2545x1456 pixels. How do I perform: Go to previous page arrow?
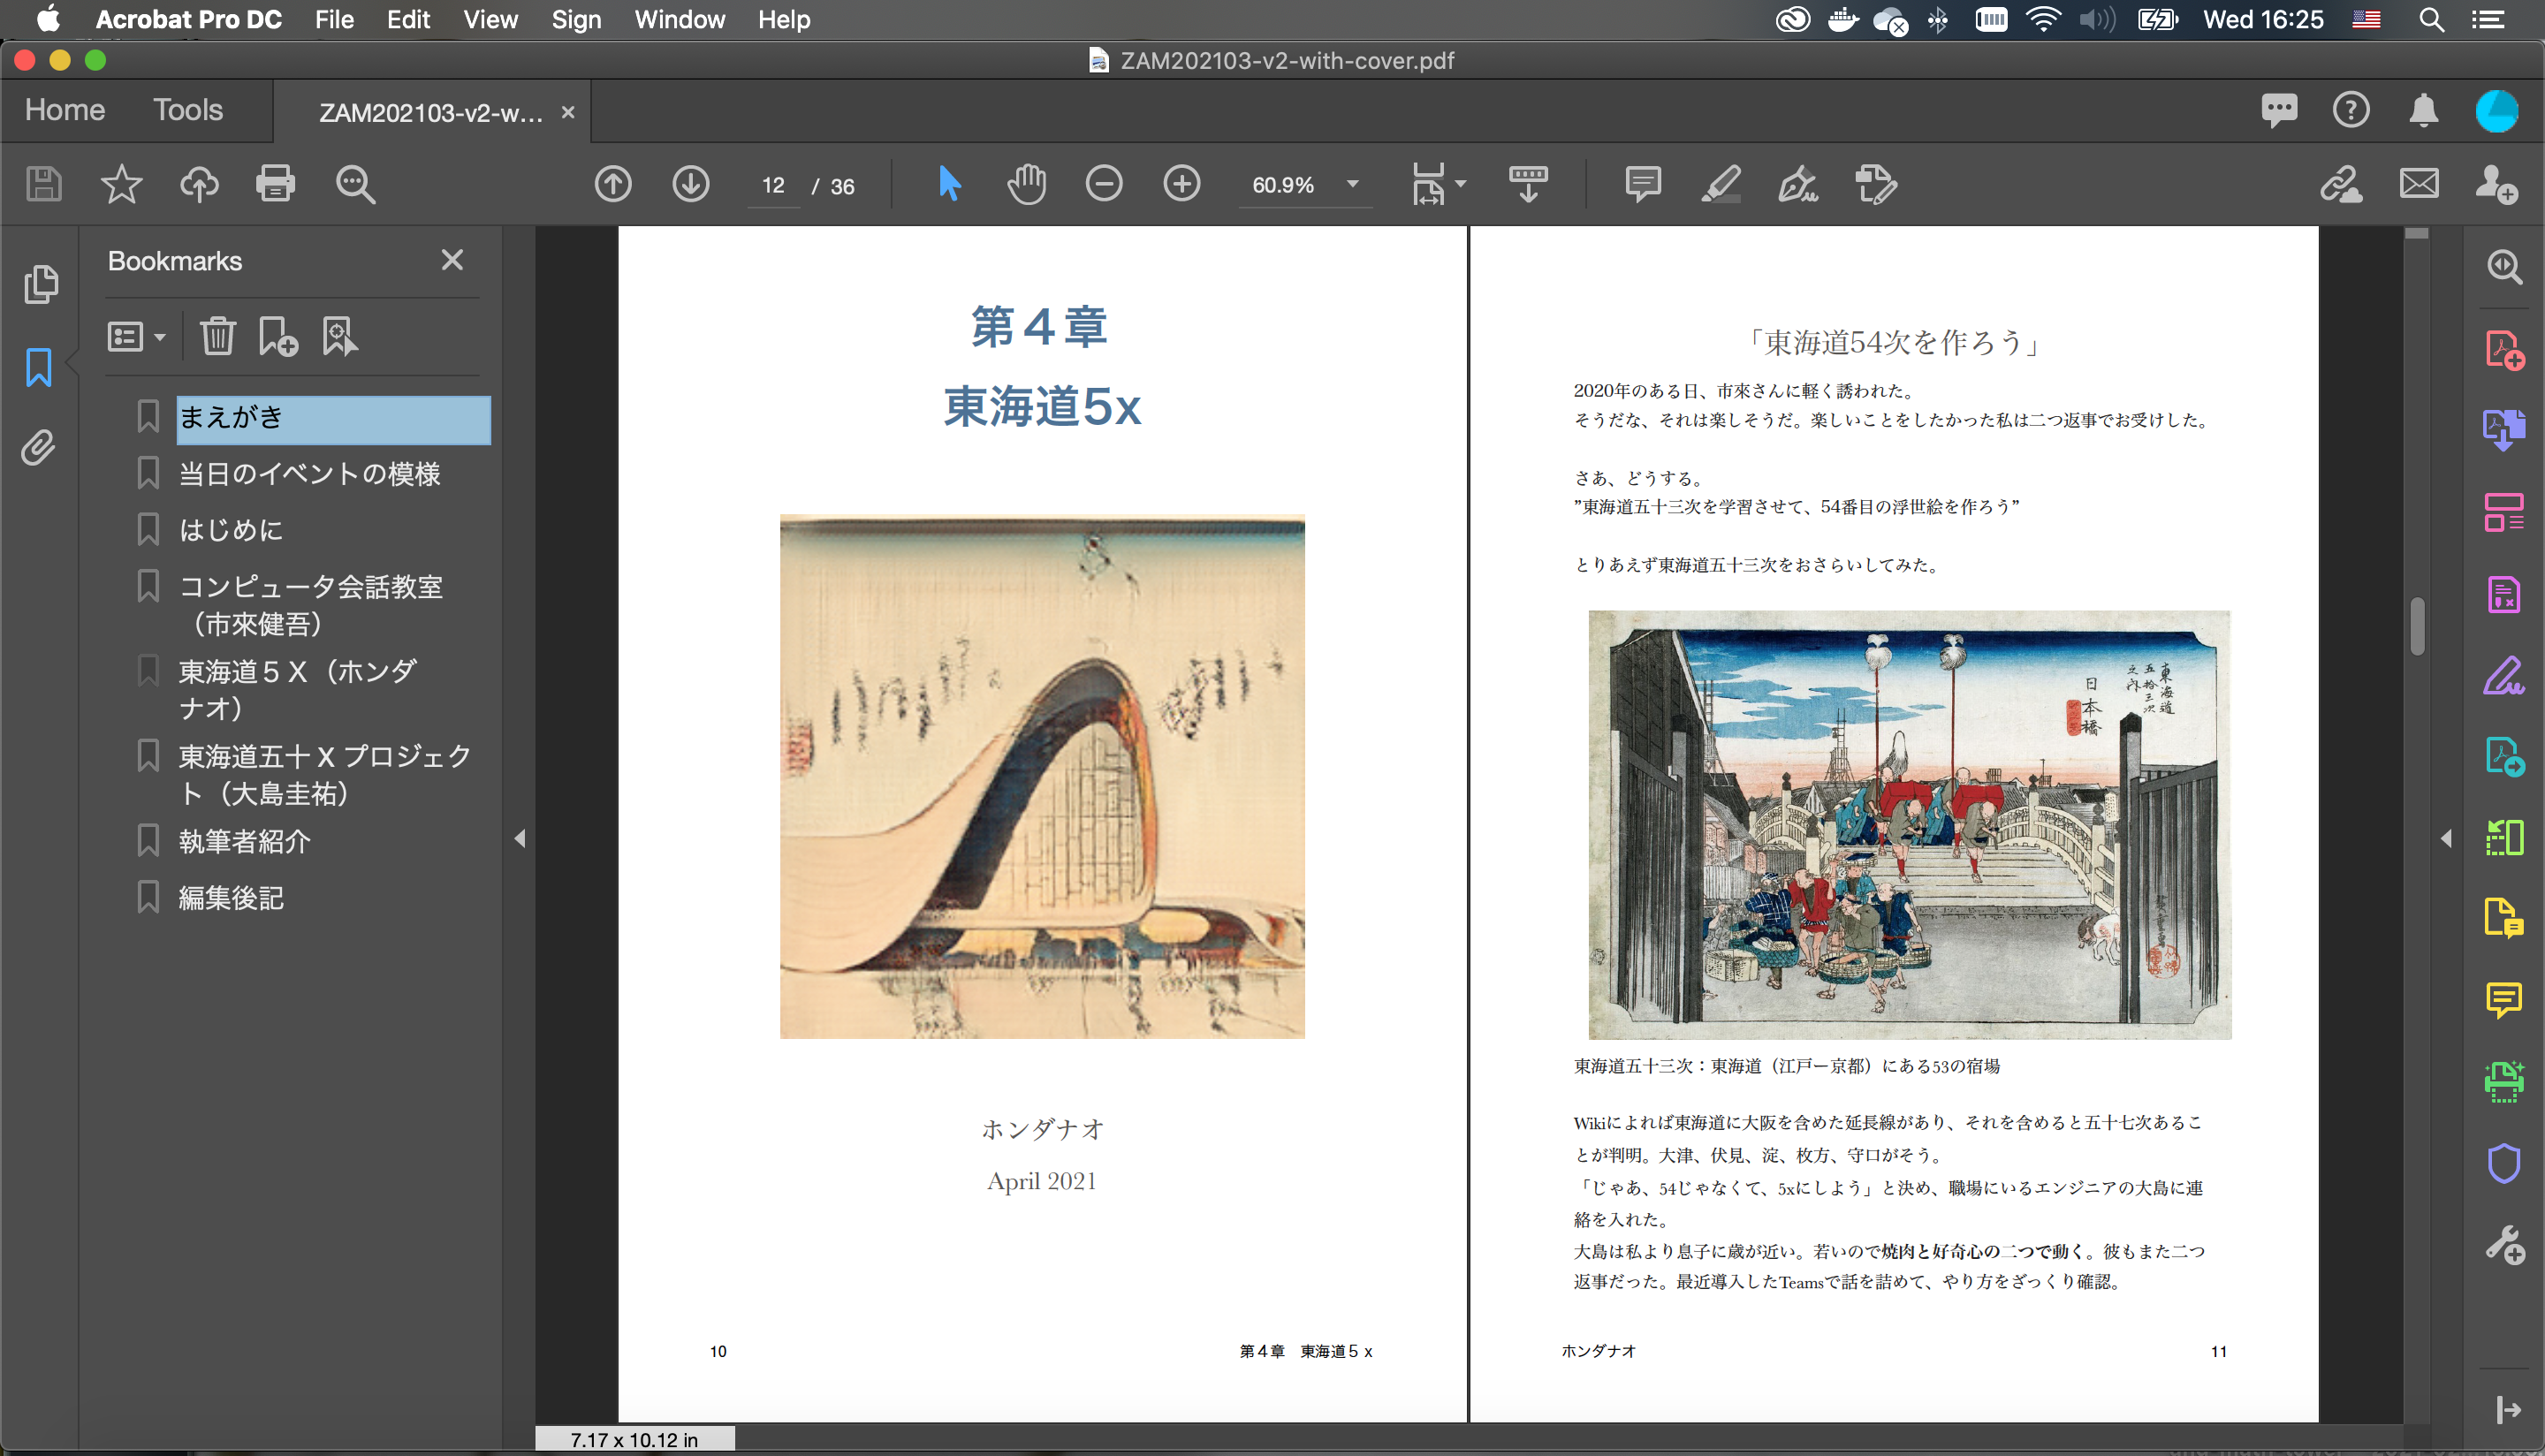(613, 185)
